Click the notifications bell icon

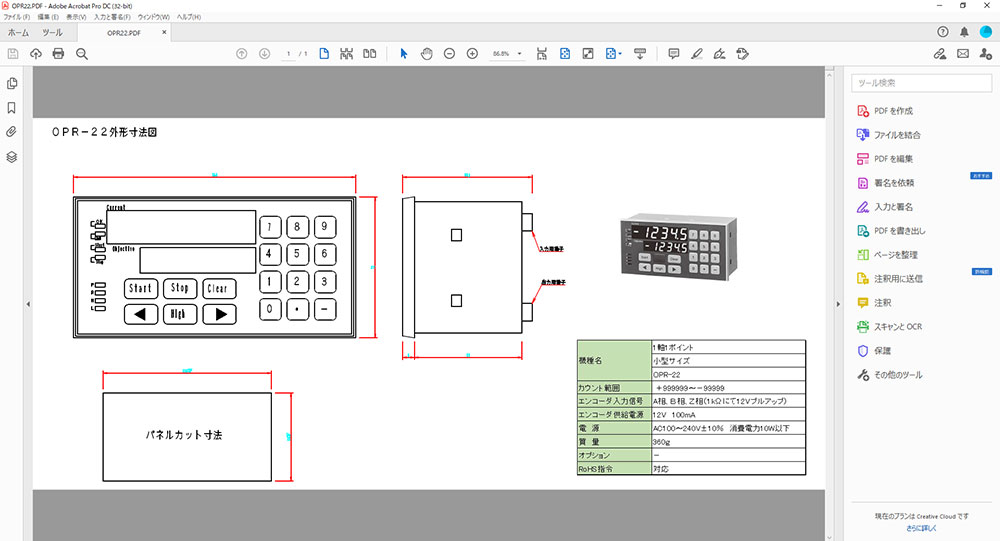point(964,32)
